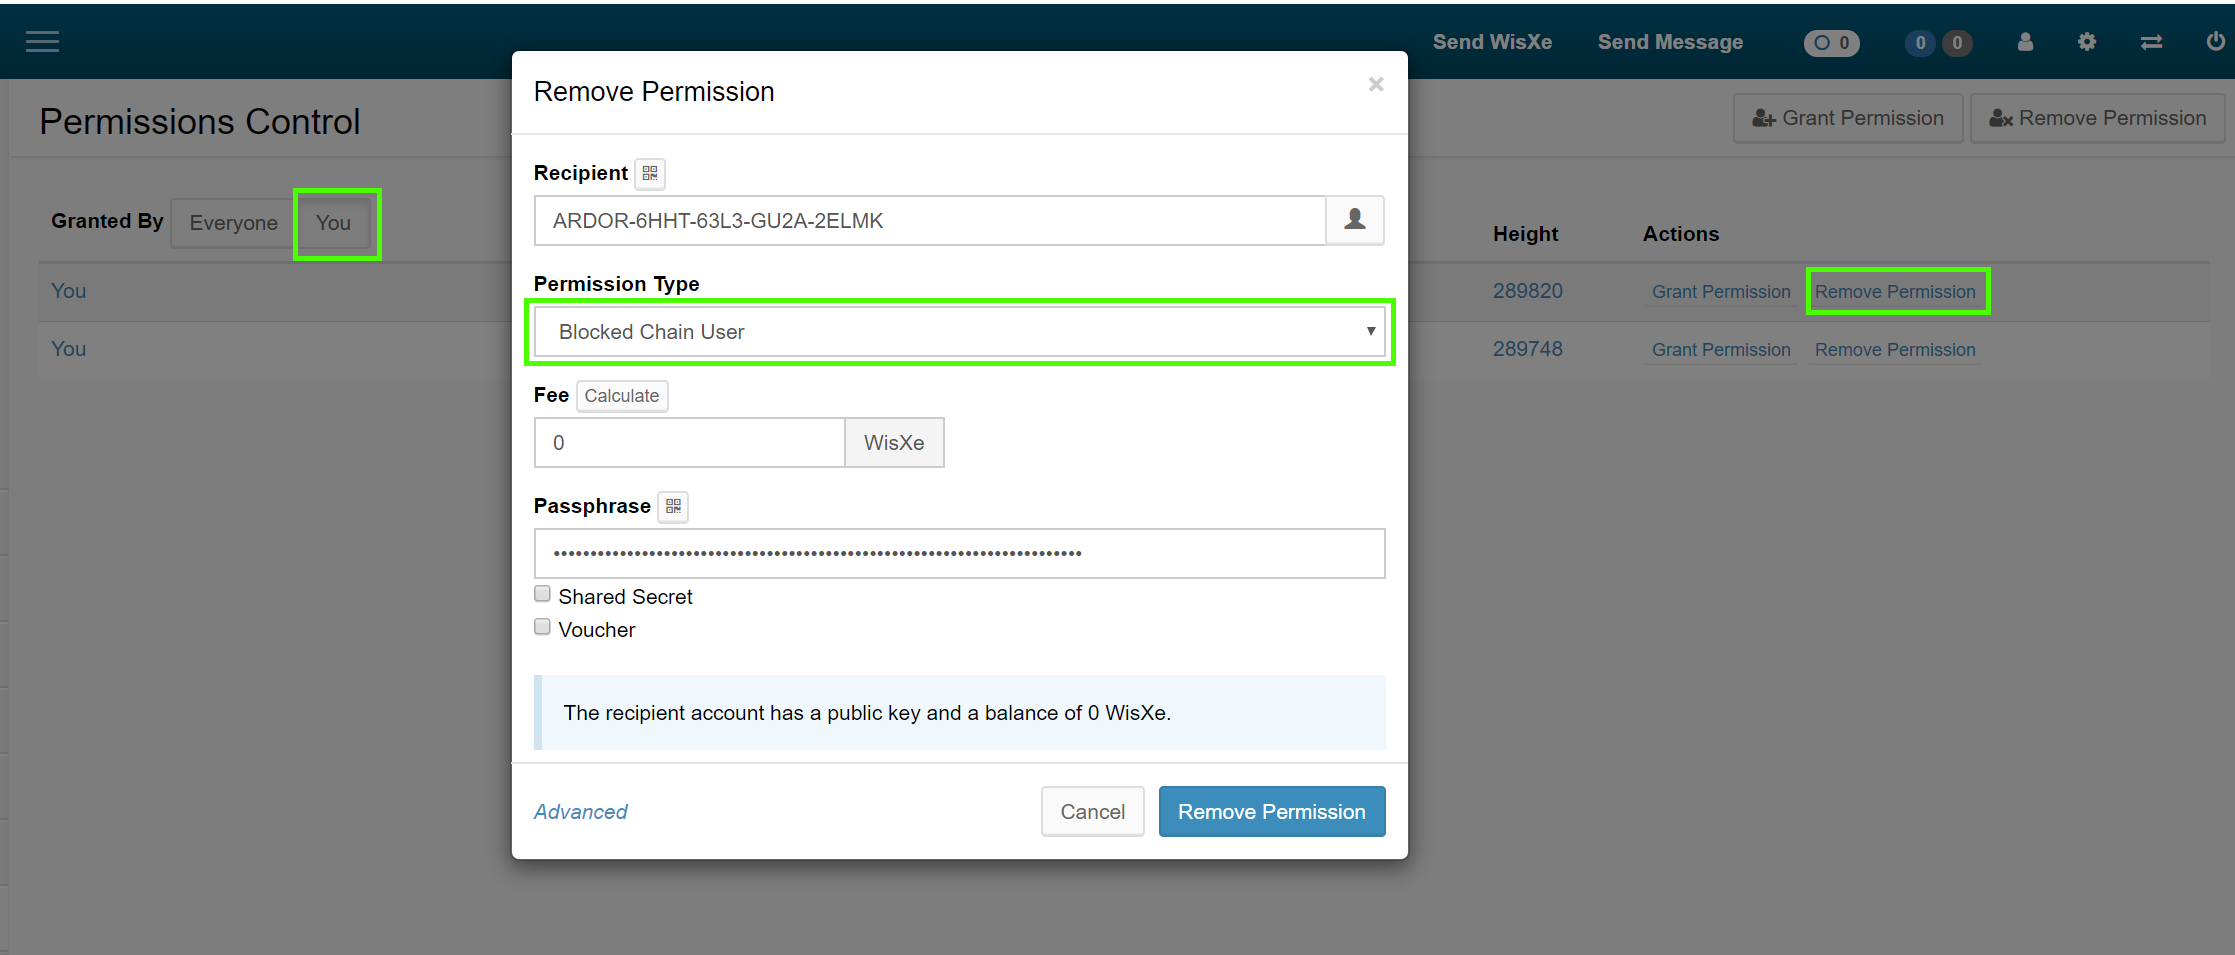Tick the Voucher checkbox
The image size is (2235, 955).
click(x=543, y=627)
